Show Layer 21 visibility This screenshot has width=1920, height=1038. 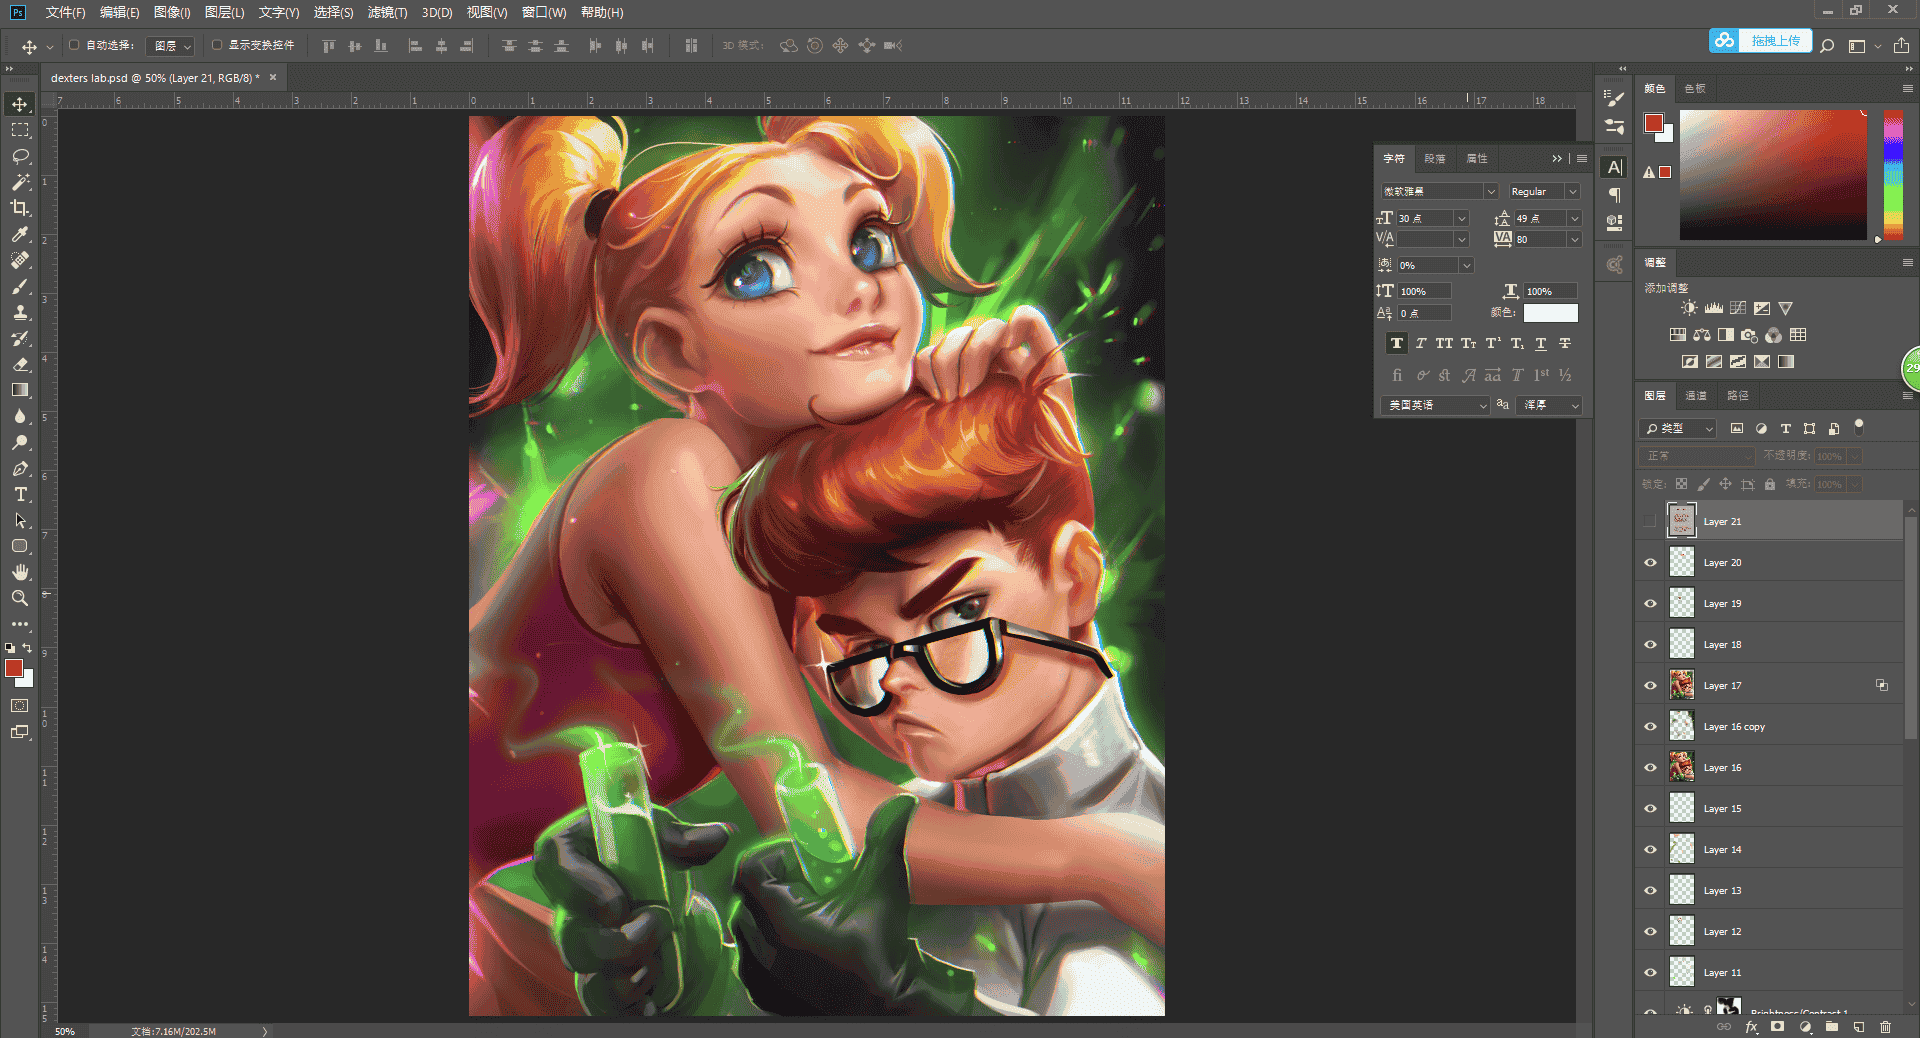pos(1650,521)
